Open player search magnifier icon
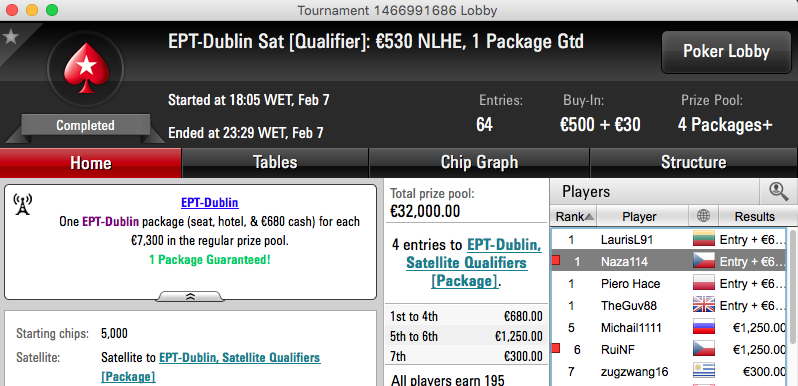 (779, 191)
